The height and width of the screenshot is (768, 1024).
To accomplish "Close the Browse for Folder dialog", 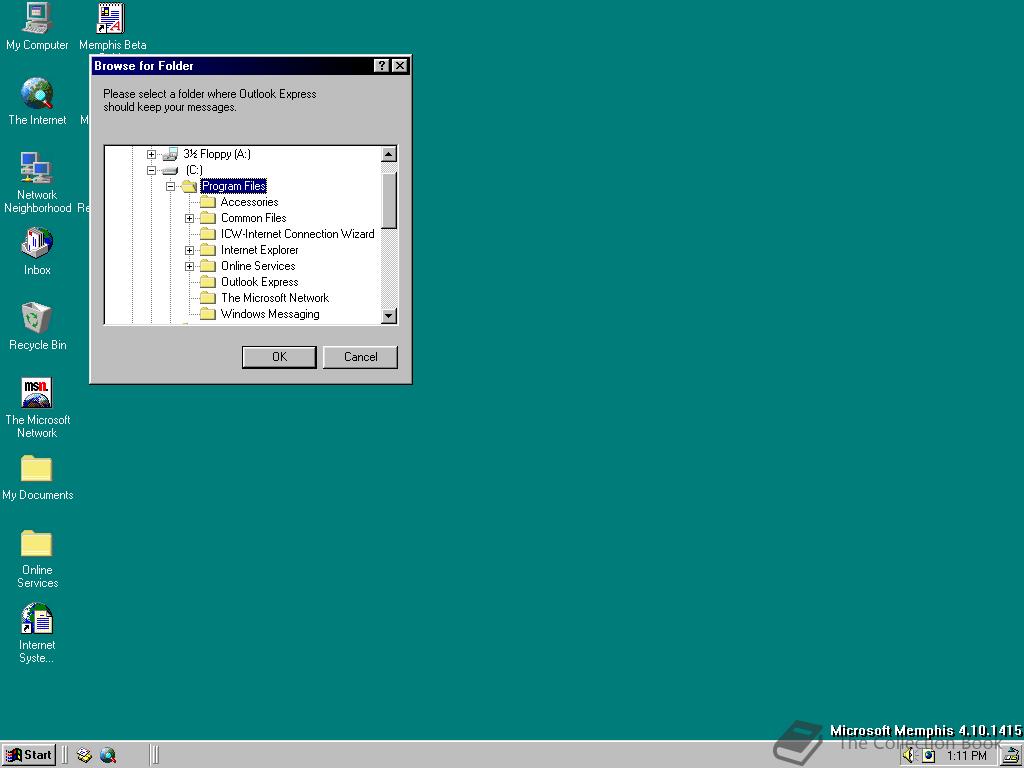I will 400,66.
